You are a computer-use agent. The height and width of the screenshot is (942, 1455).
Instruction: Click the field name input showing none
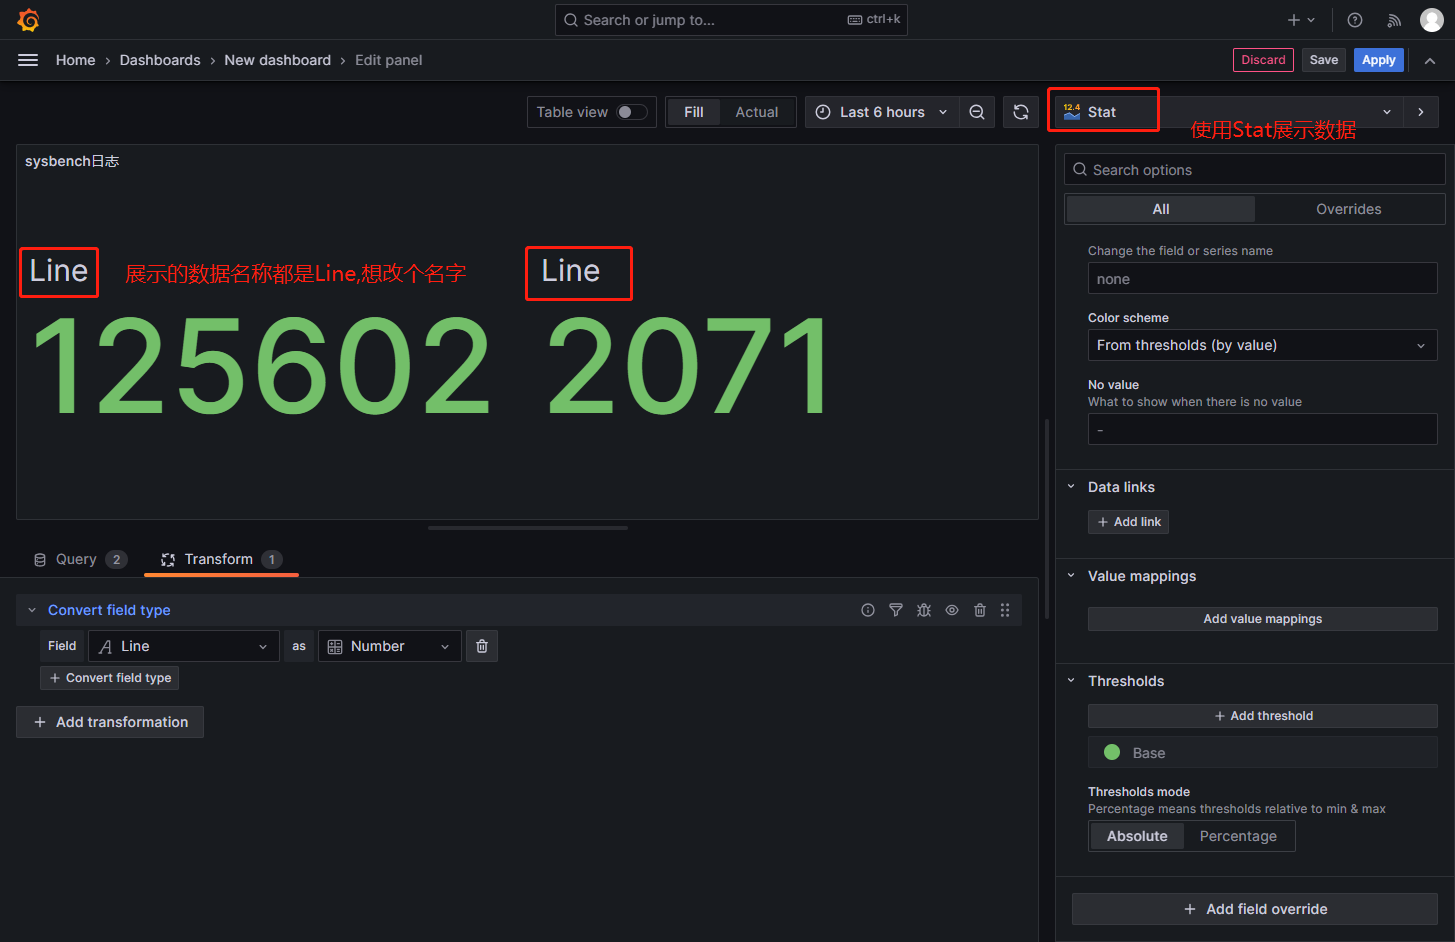tap(1262, 279)
